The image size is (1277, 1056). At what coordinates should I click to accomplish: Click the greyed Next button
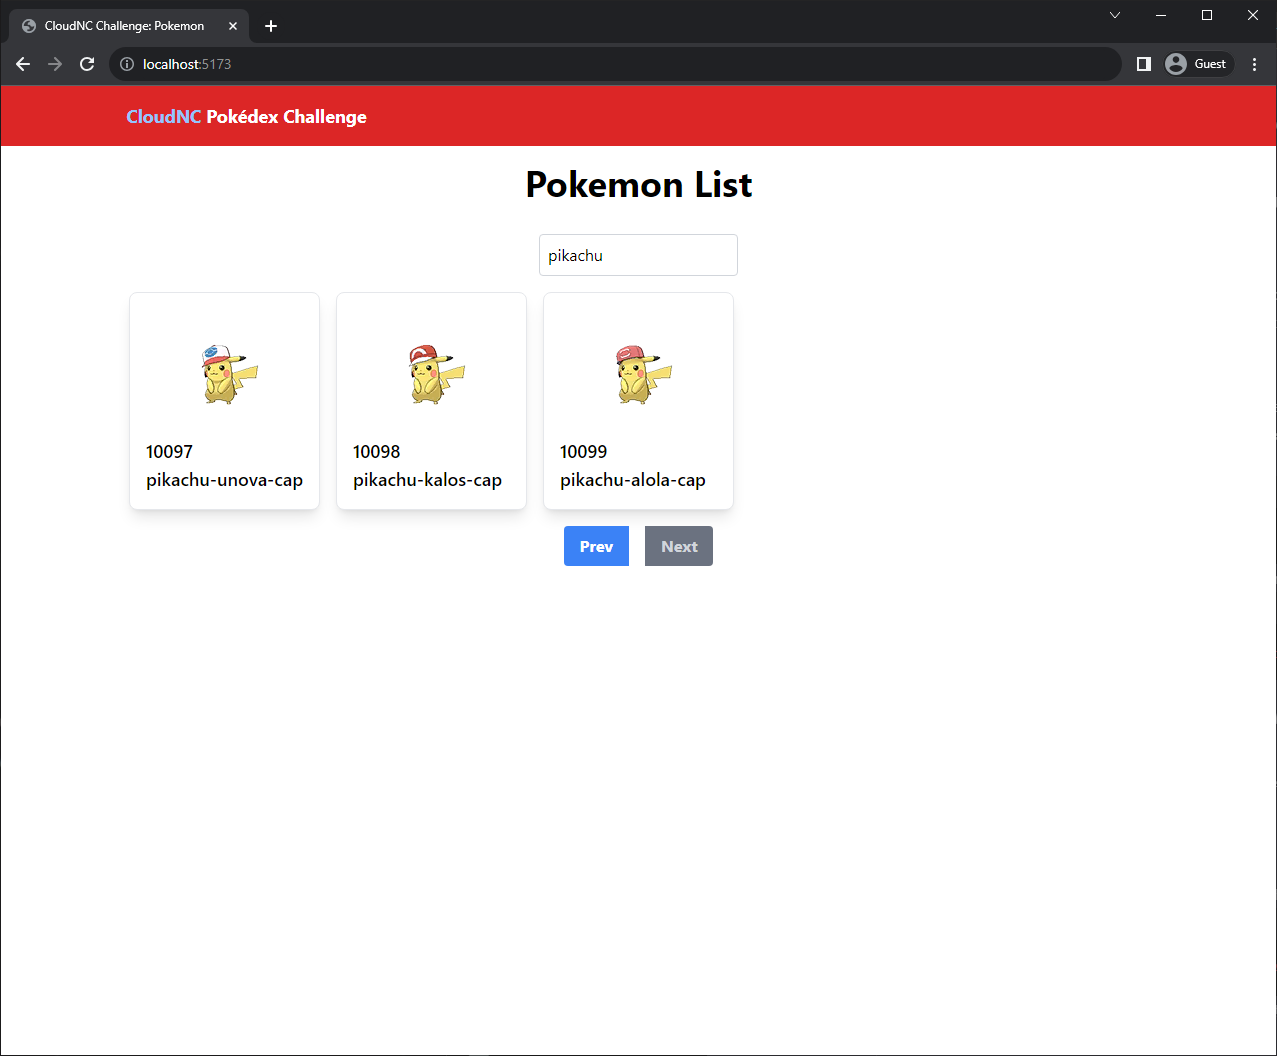(x=679, y=546)
